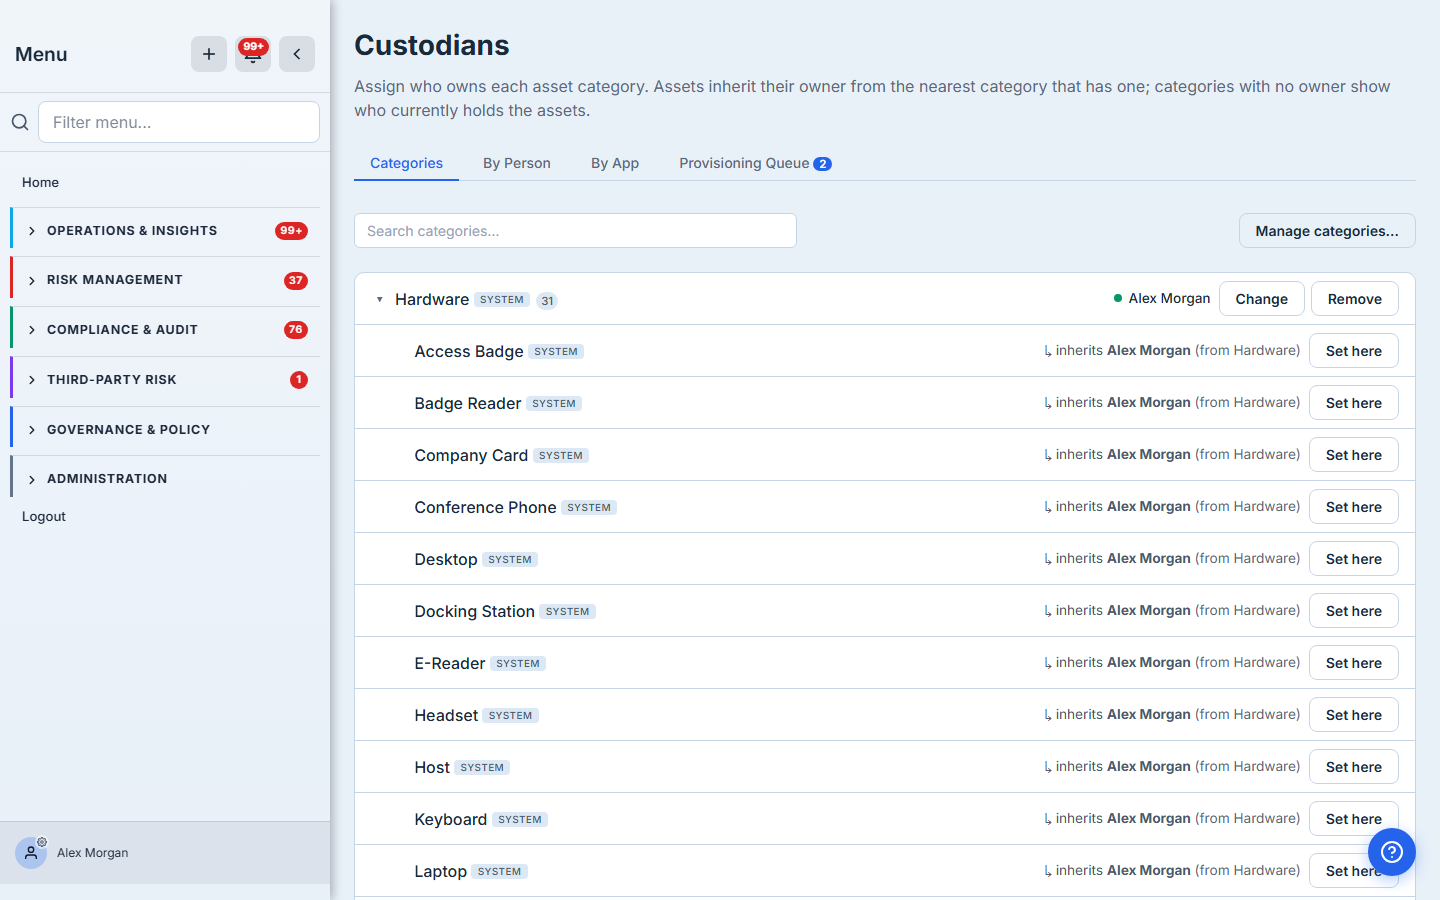Set owner here for Headset

coord(1354,715)
